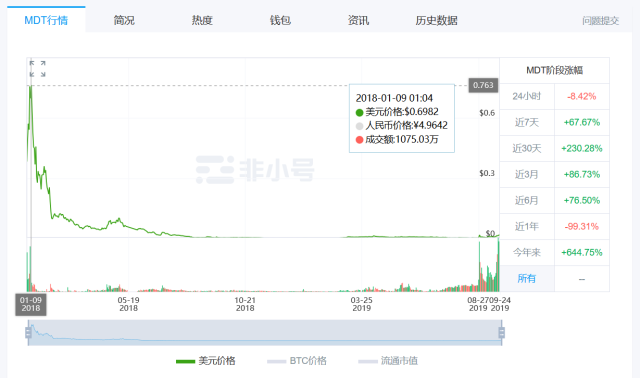640x378 pixels.
Task: Click the right range slider handle
Action: (502, 333)
